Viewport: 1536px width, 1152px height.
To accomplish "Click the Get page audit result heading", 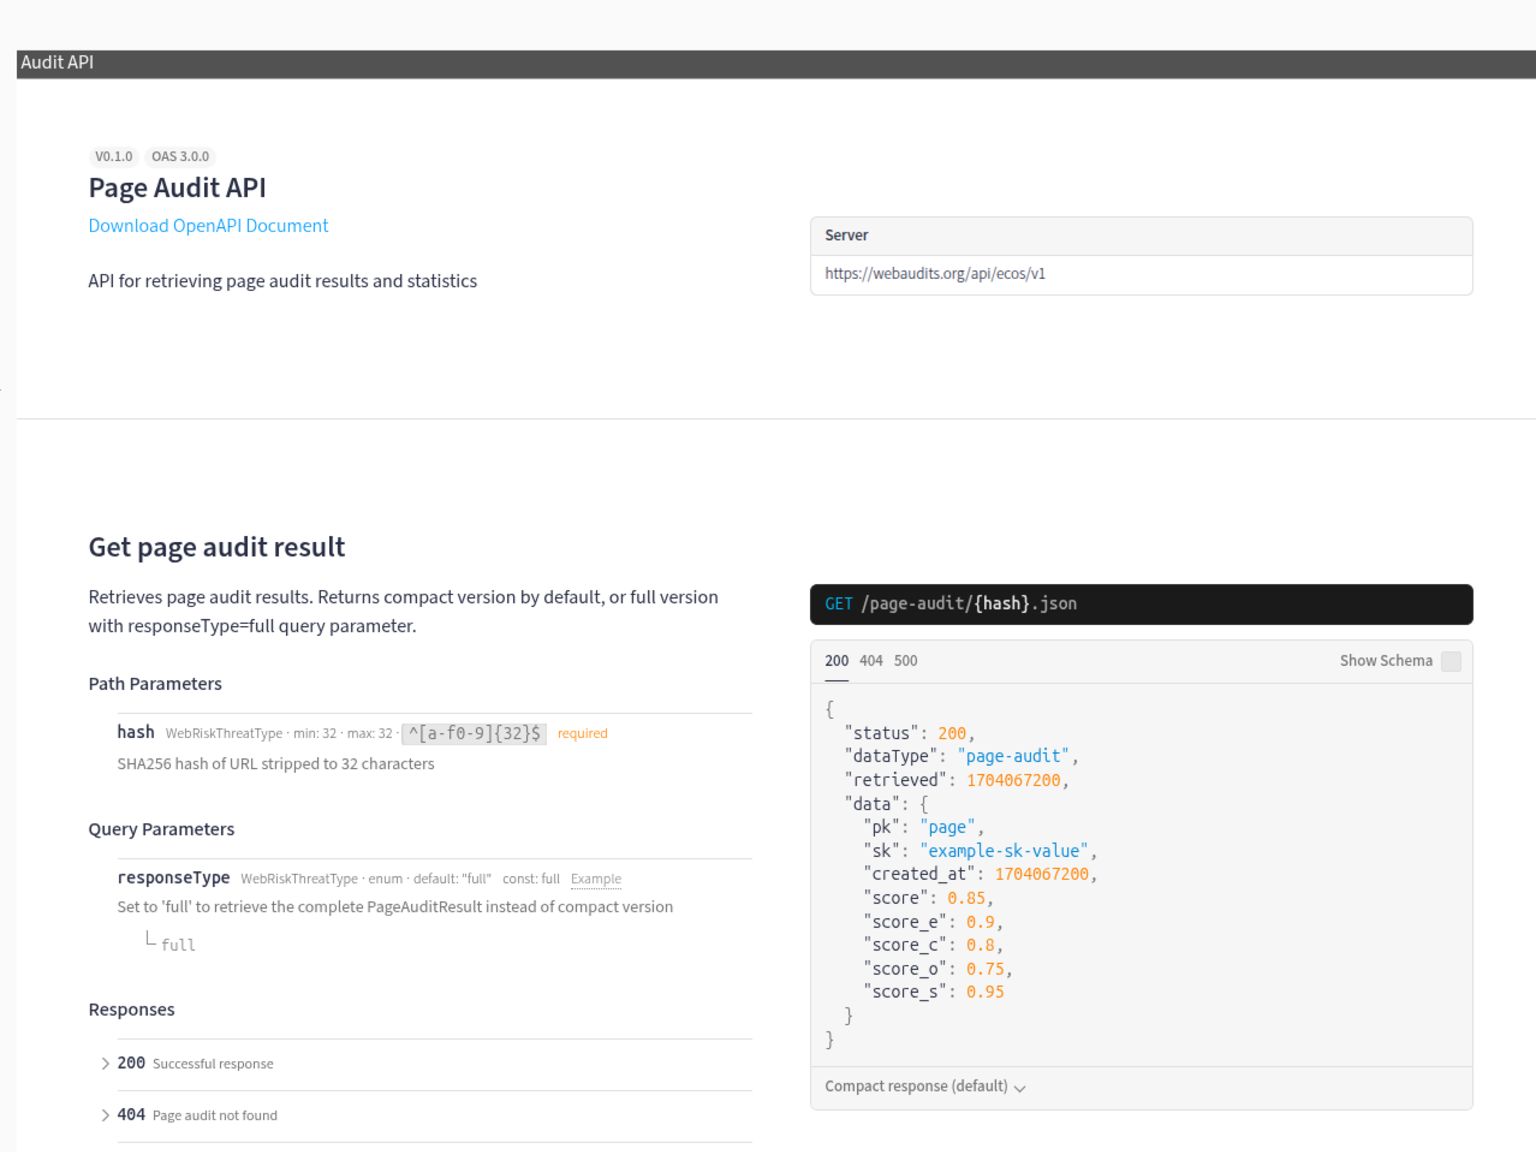I will [216, 547].
